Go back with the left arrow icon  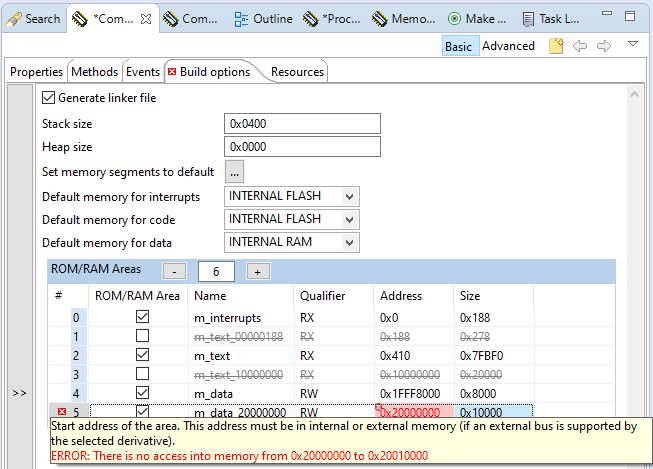point(580,46)
